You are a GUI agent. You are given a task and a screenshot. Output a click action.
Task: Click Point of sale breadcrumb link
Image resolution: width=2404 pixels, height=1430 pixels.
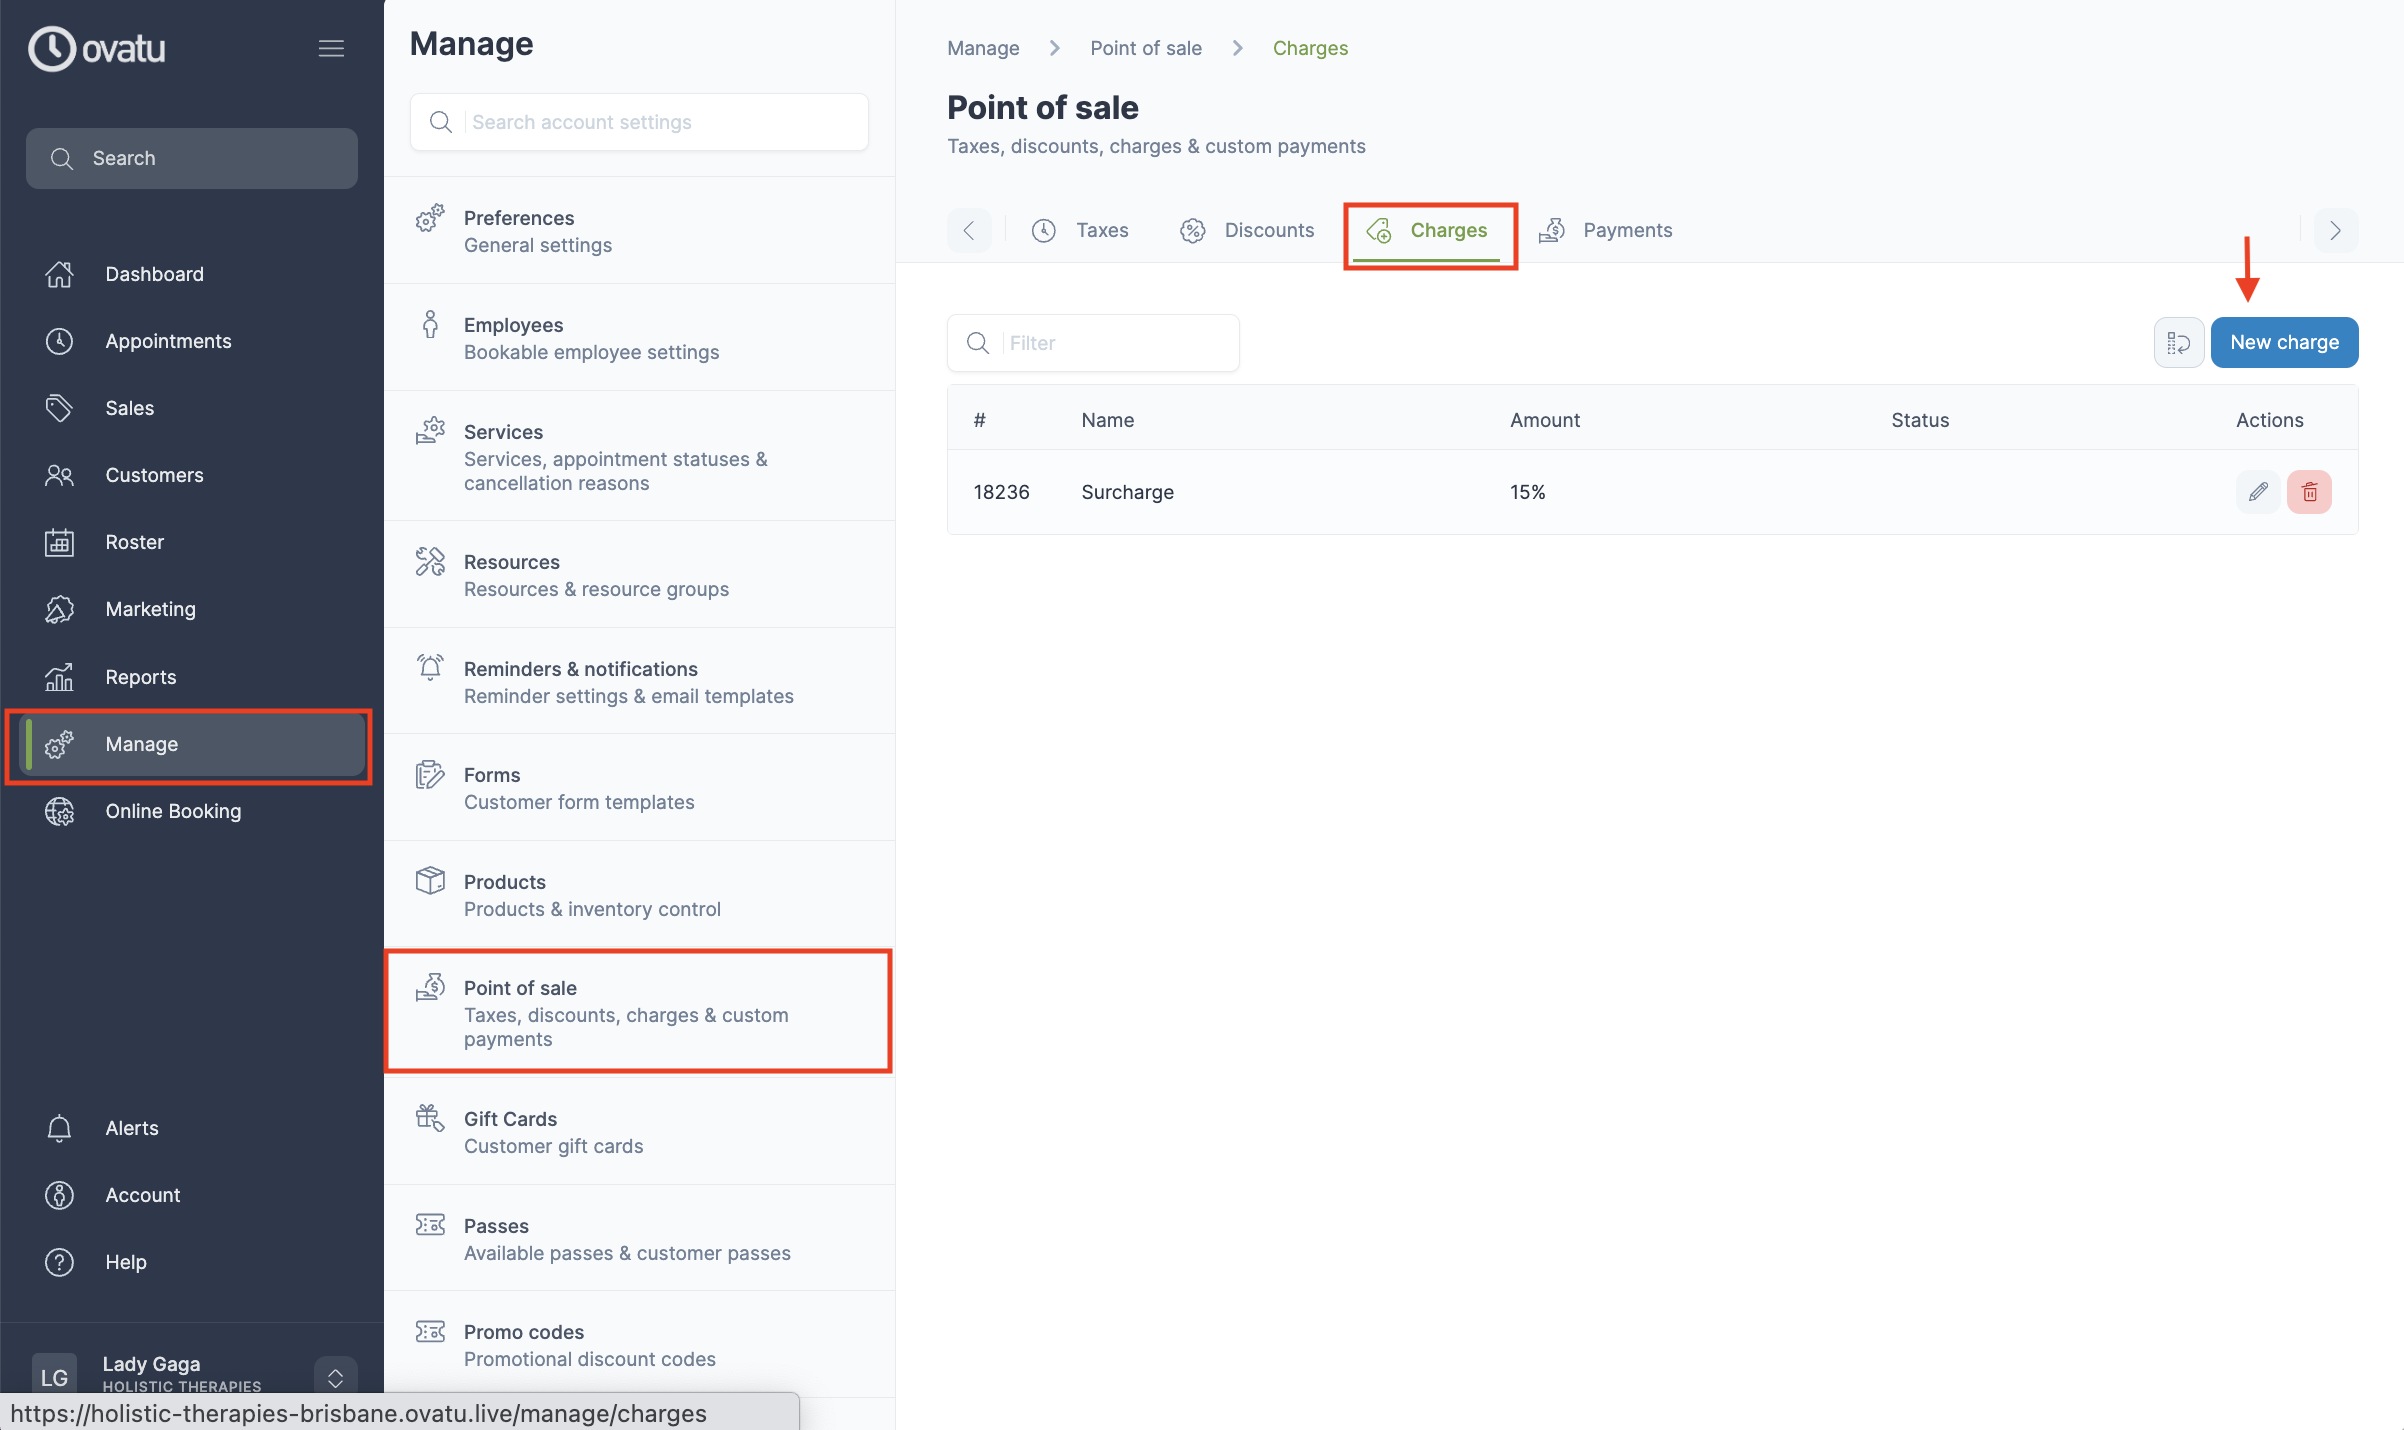click(x=1146, y=48)
